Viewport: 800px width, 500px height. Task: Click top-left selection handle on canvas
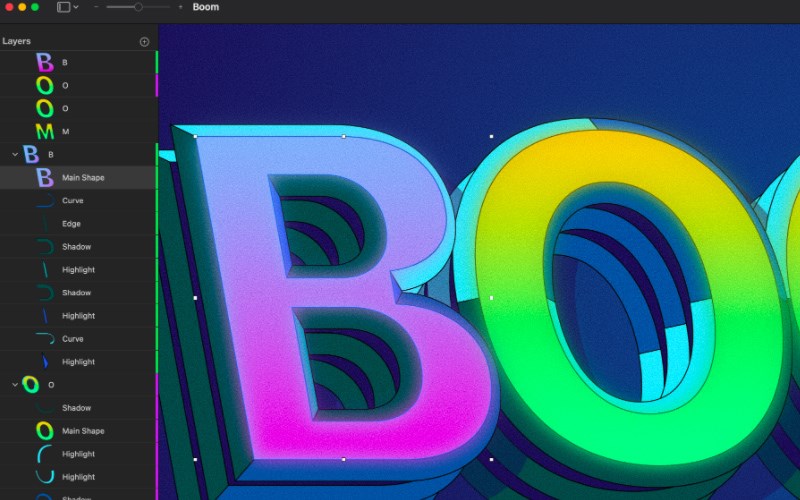coord(195,137)
